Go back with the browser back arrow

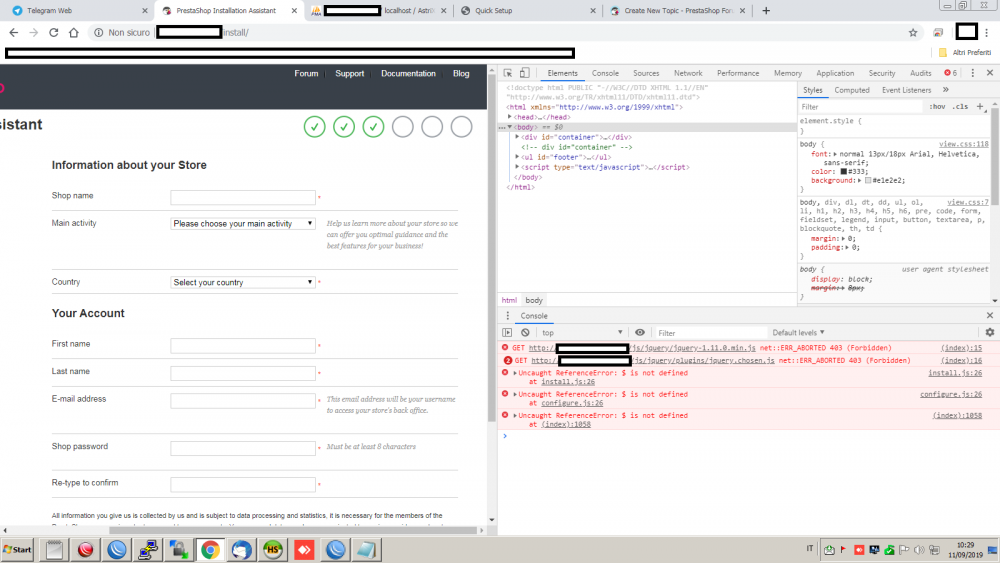coord(14,33)
